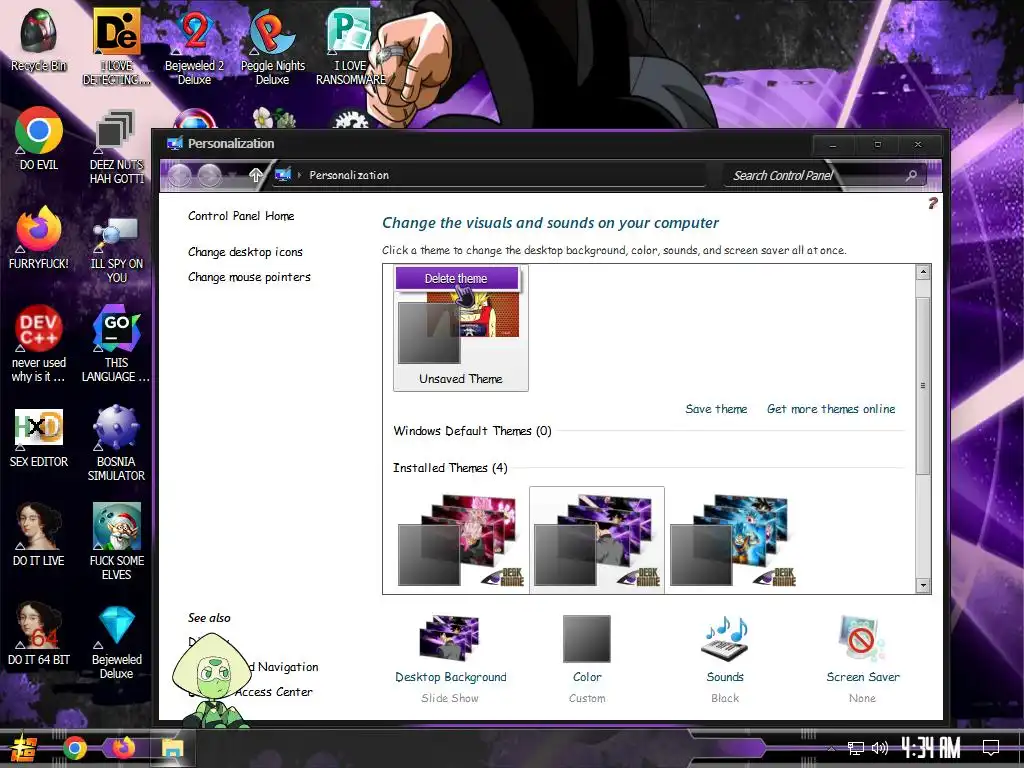Screen dimensions: 1024x768
Task: Open Desktop Background settings
Action: click(x=451, y=658)
